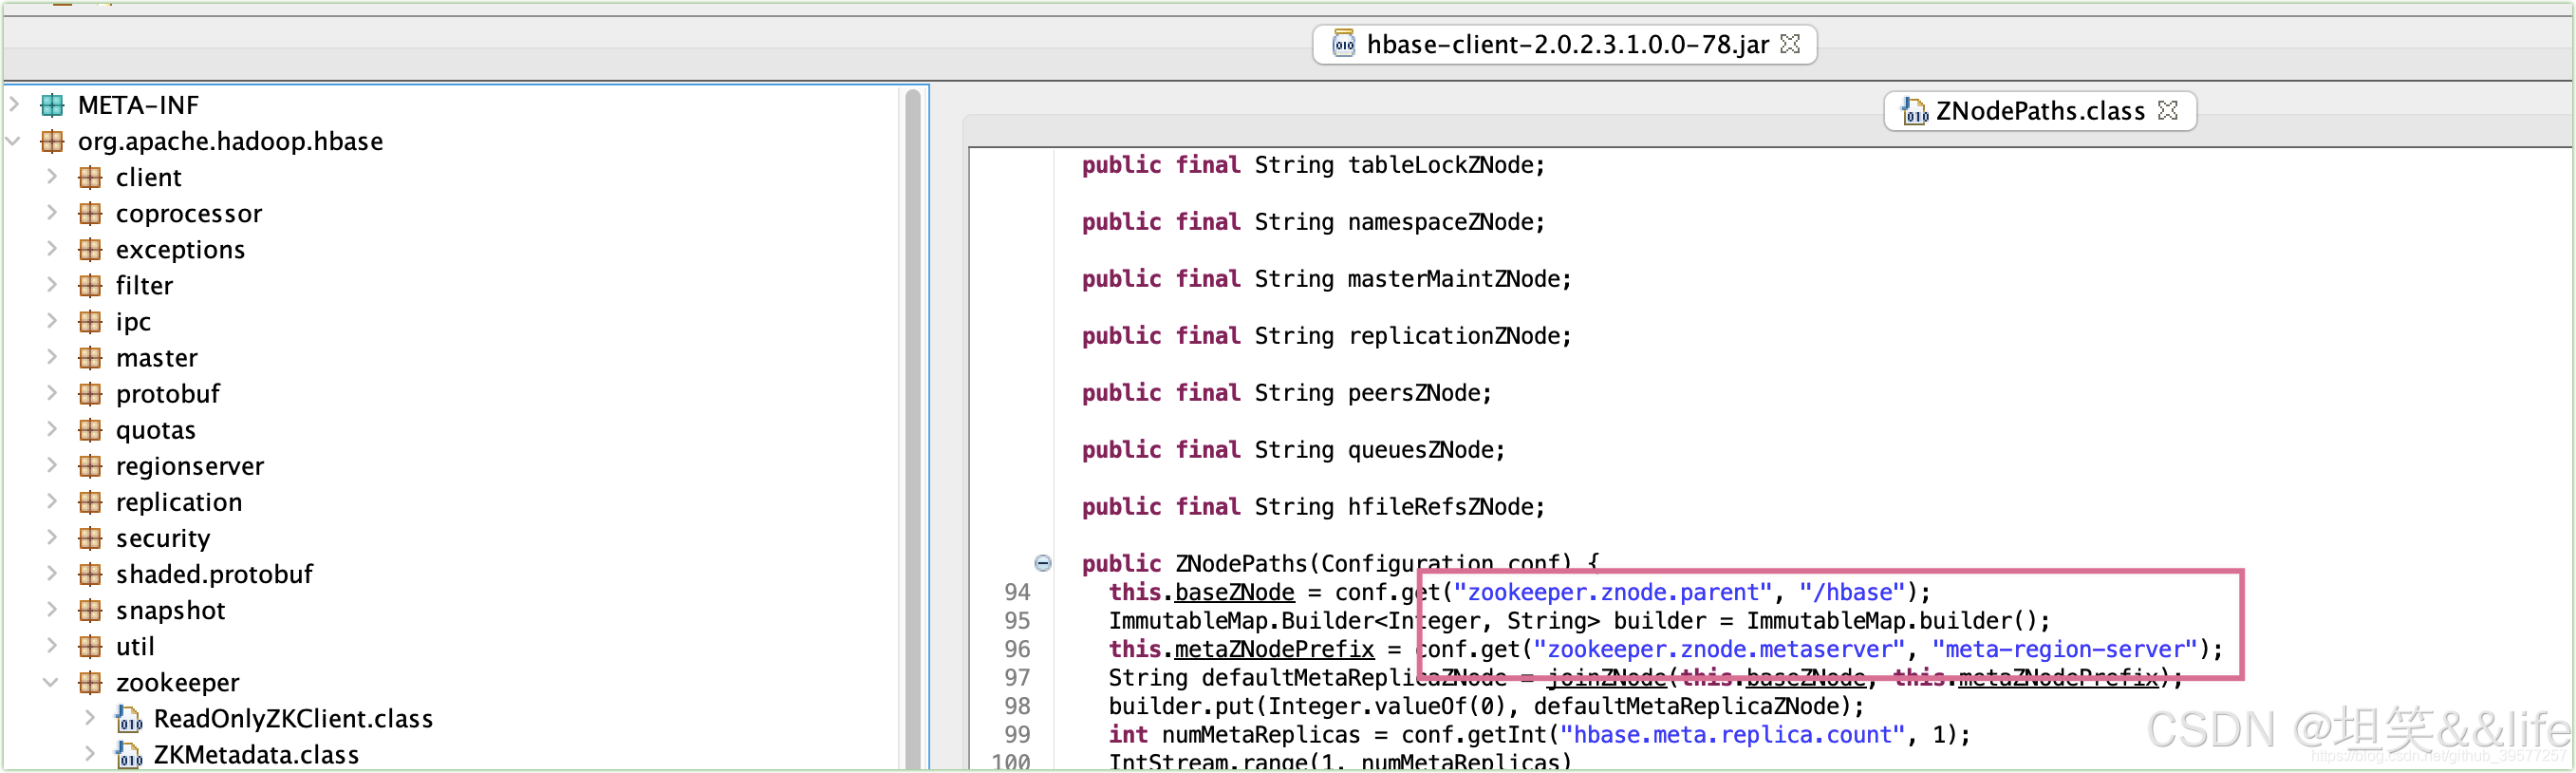Expand the shaded.protobuf package
Viewport: 2576px width, 773px height.
(52, 572)
